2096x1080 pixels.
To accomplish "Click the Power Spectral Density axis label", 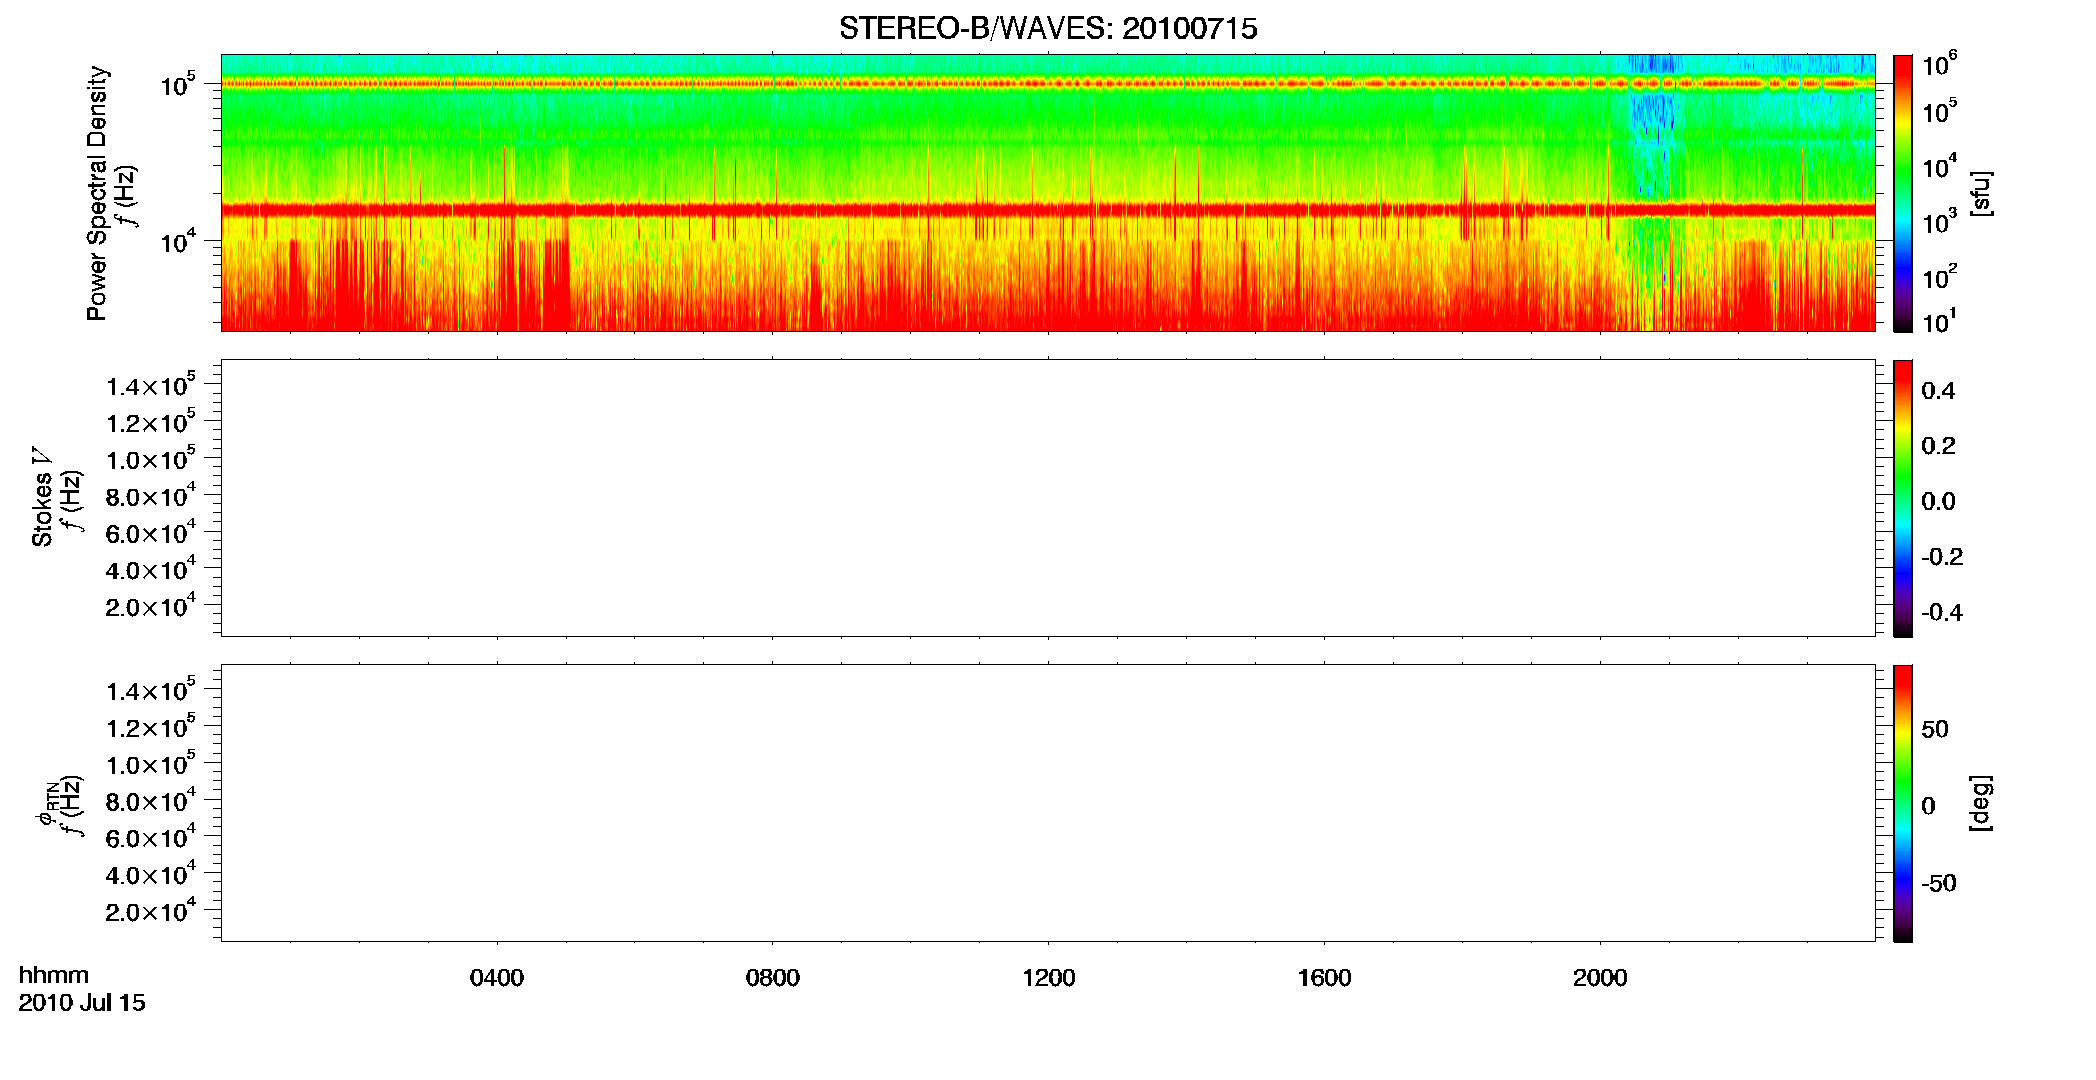I will pos(97,193).
